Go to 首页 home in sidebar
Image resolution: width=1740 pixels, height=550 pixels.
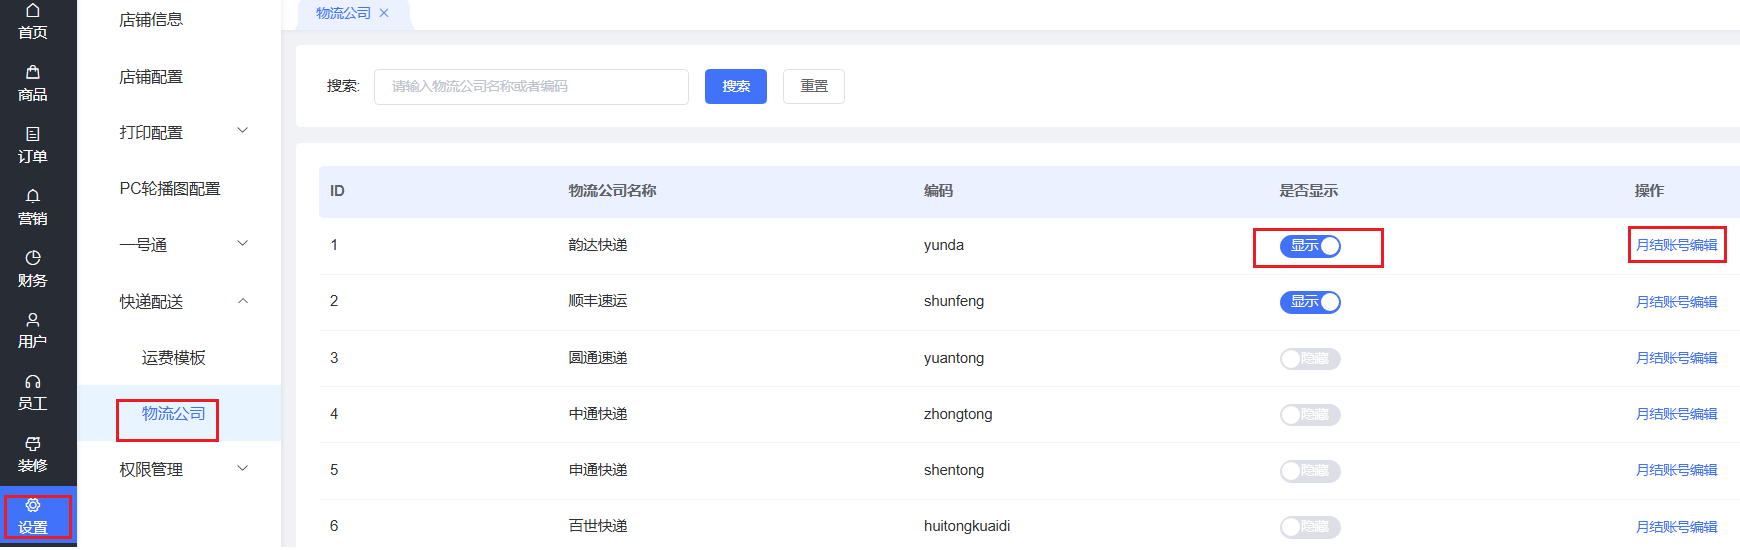coord(33,21)
